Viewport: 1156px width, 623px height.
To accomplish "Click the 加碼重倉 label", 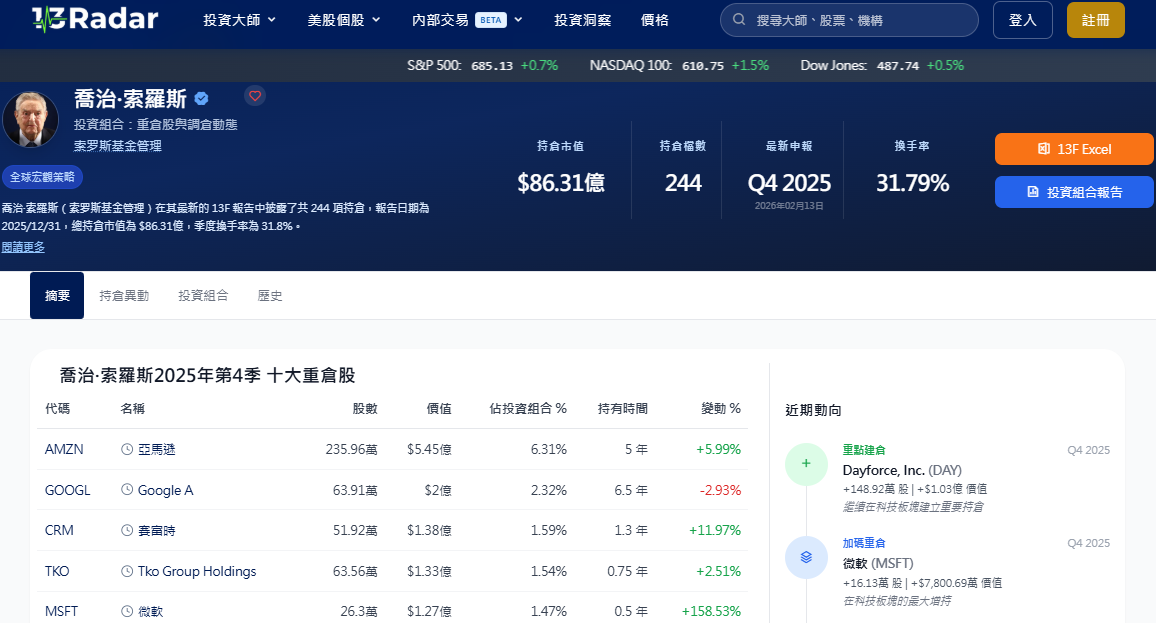I will coord(864,543).
